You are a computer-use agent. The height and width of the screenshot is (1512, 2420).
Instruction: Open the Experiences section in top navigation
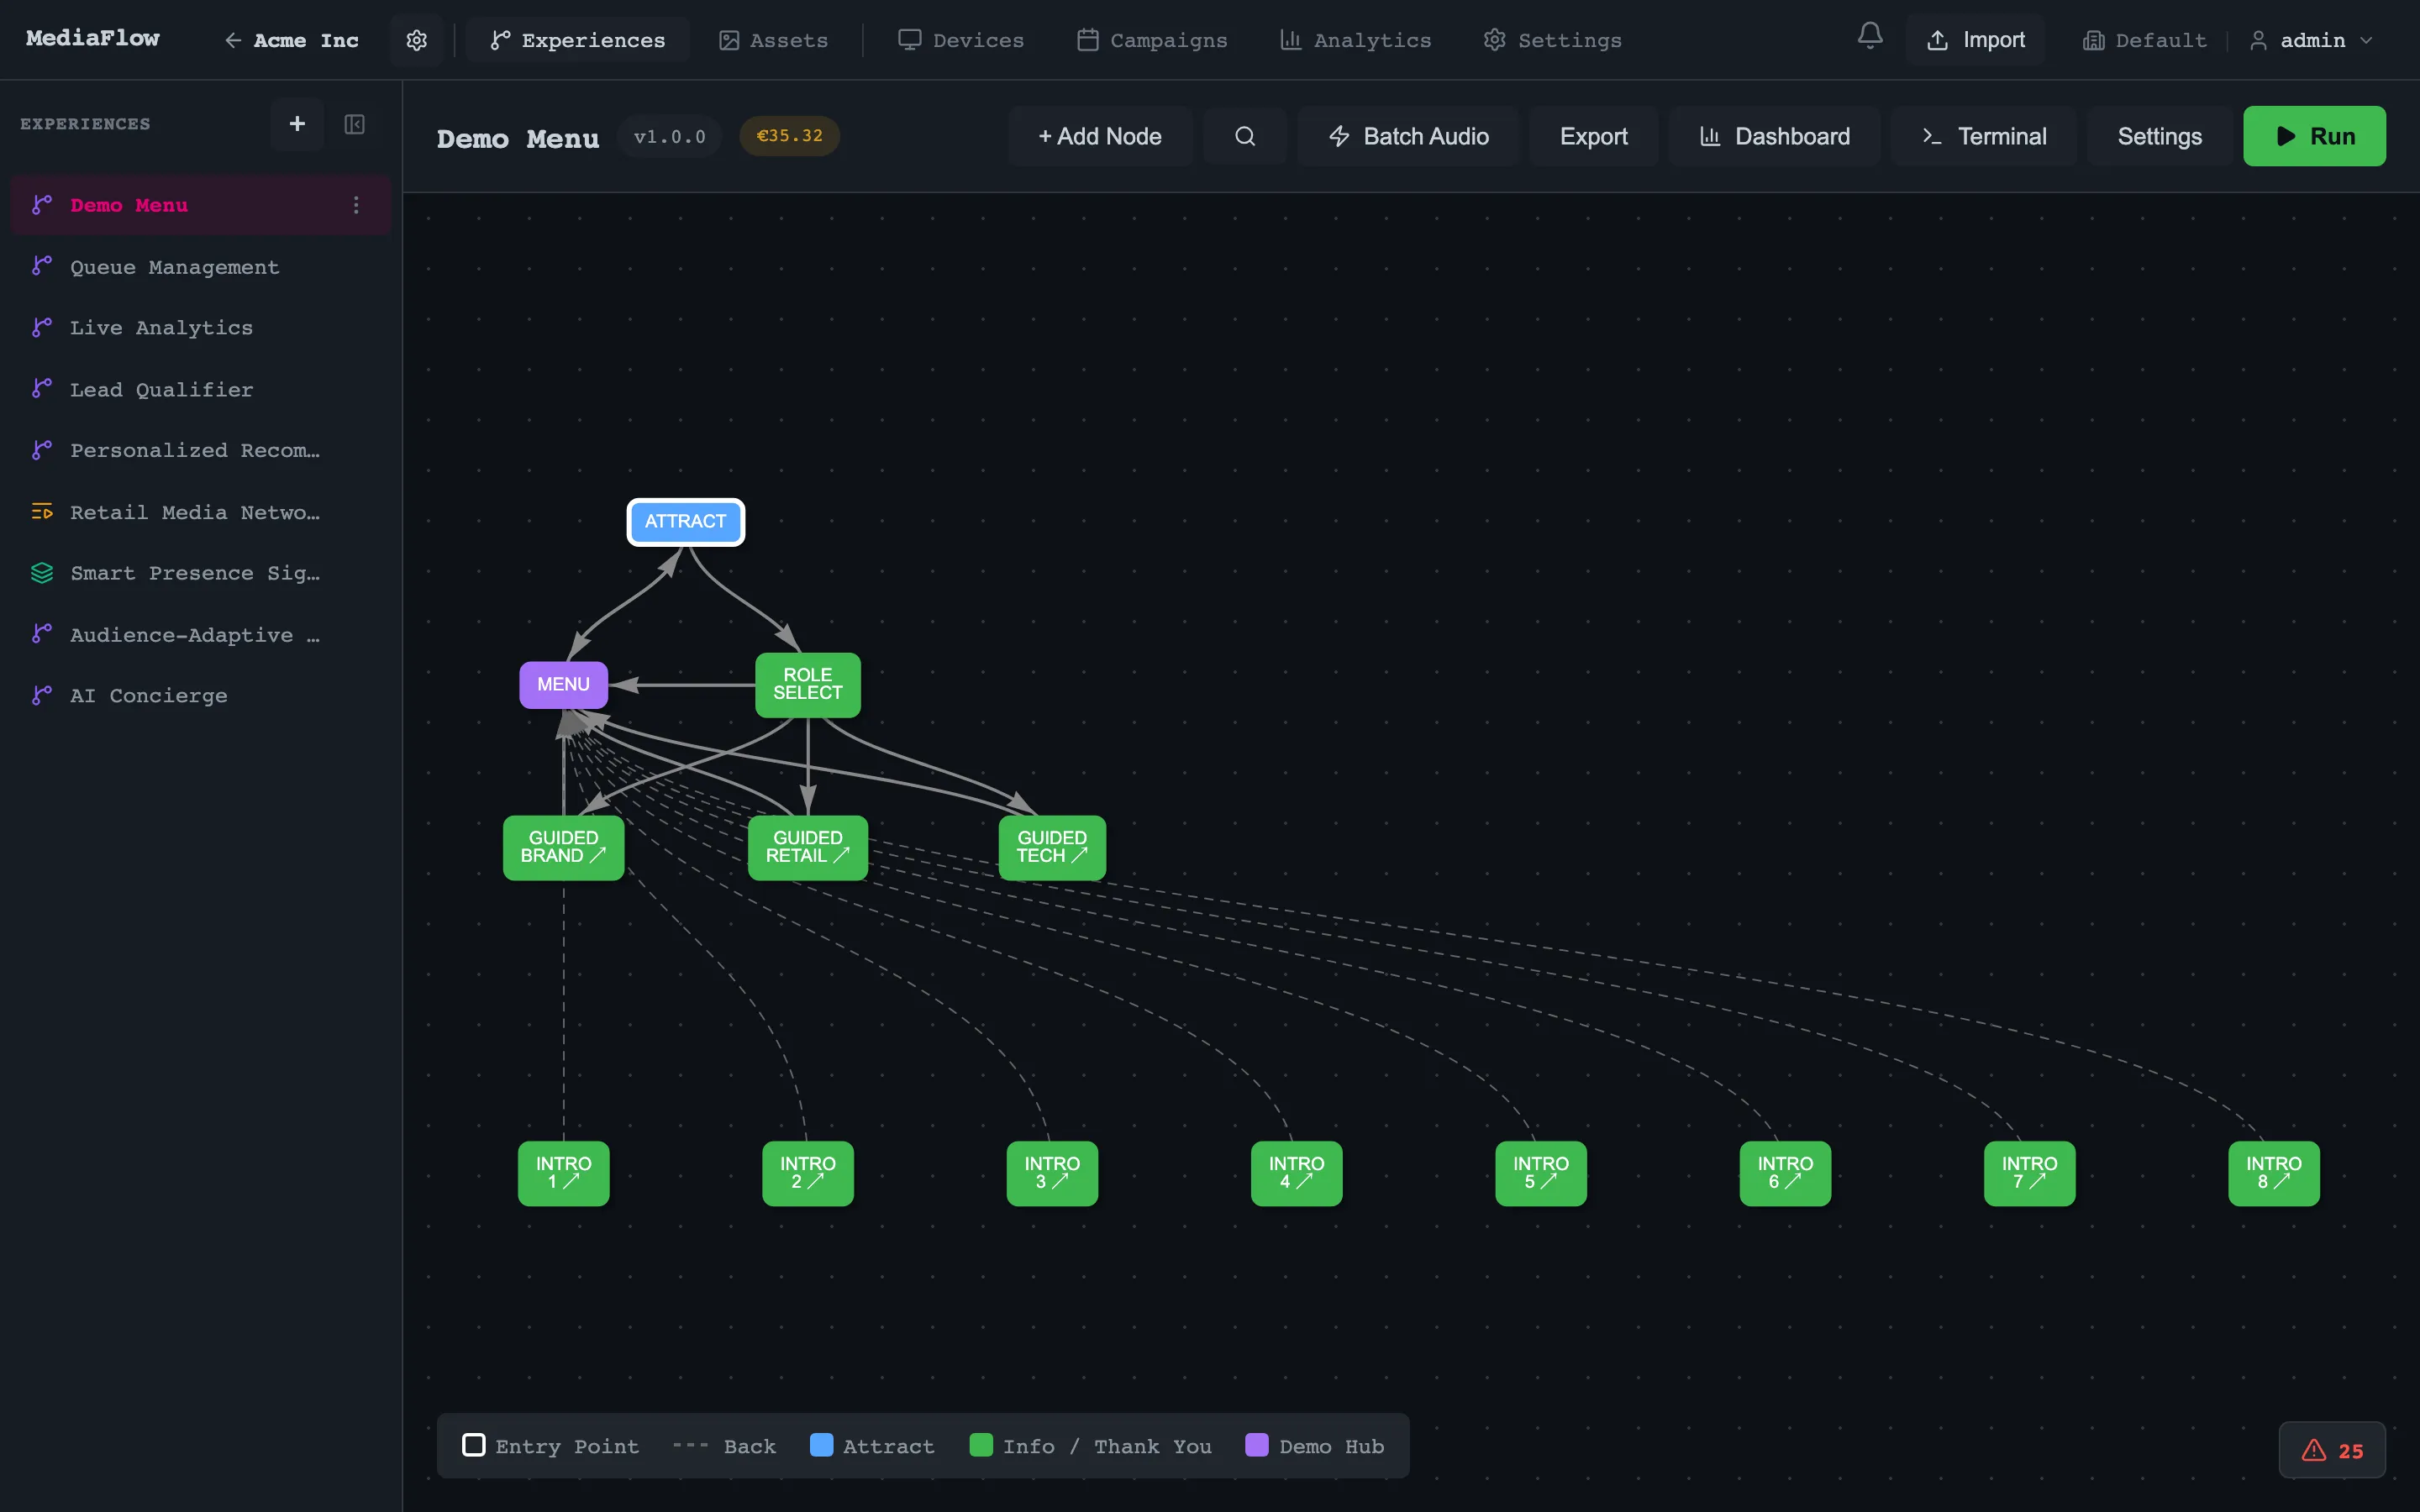coord(577,39)
